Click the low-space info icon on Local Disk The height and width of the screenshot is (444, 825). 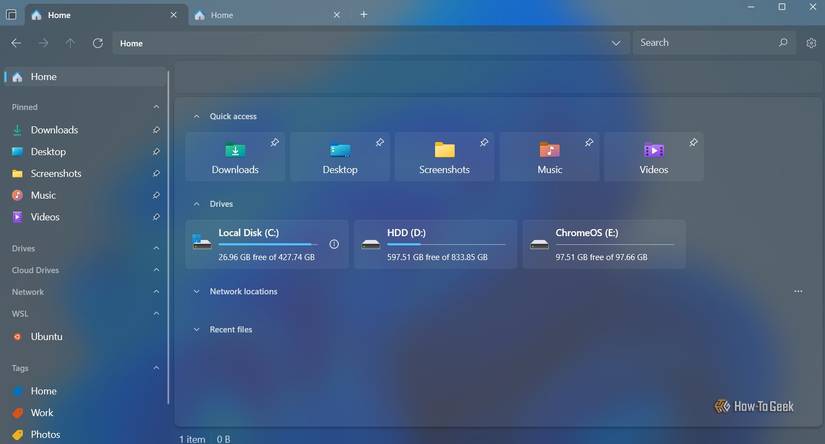(x=334, y=244)
